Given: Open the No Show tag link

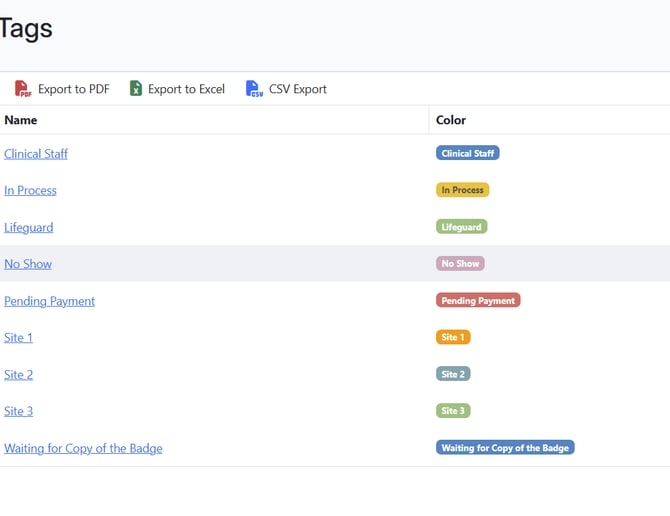Looking at the screenshot, I should click(x=28, y=264).
